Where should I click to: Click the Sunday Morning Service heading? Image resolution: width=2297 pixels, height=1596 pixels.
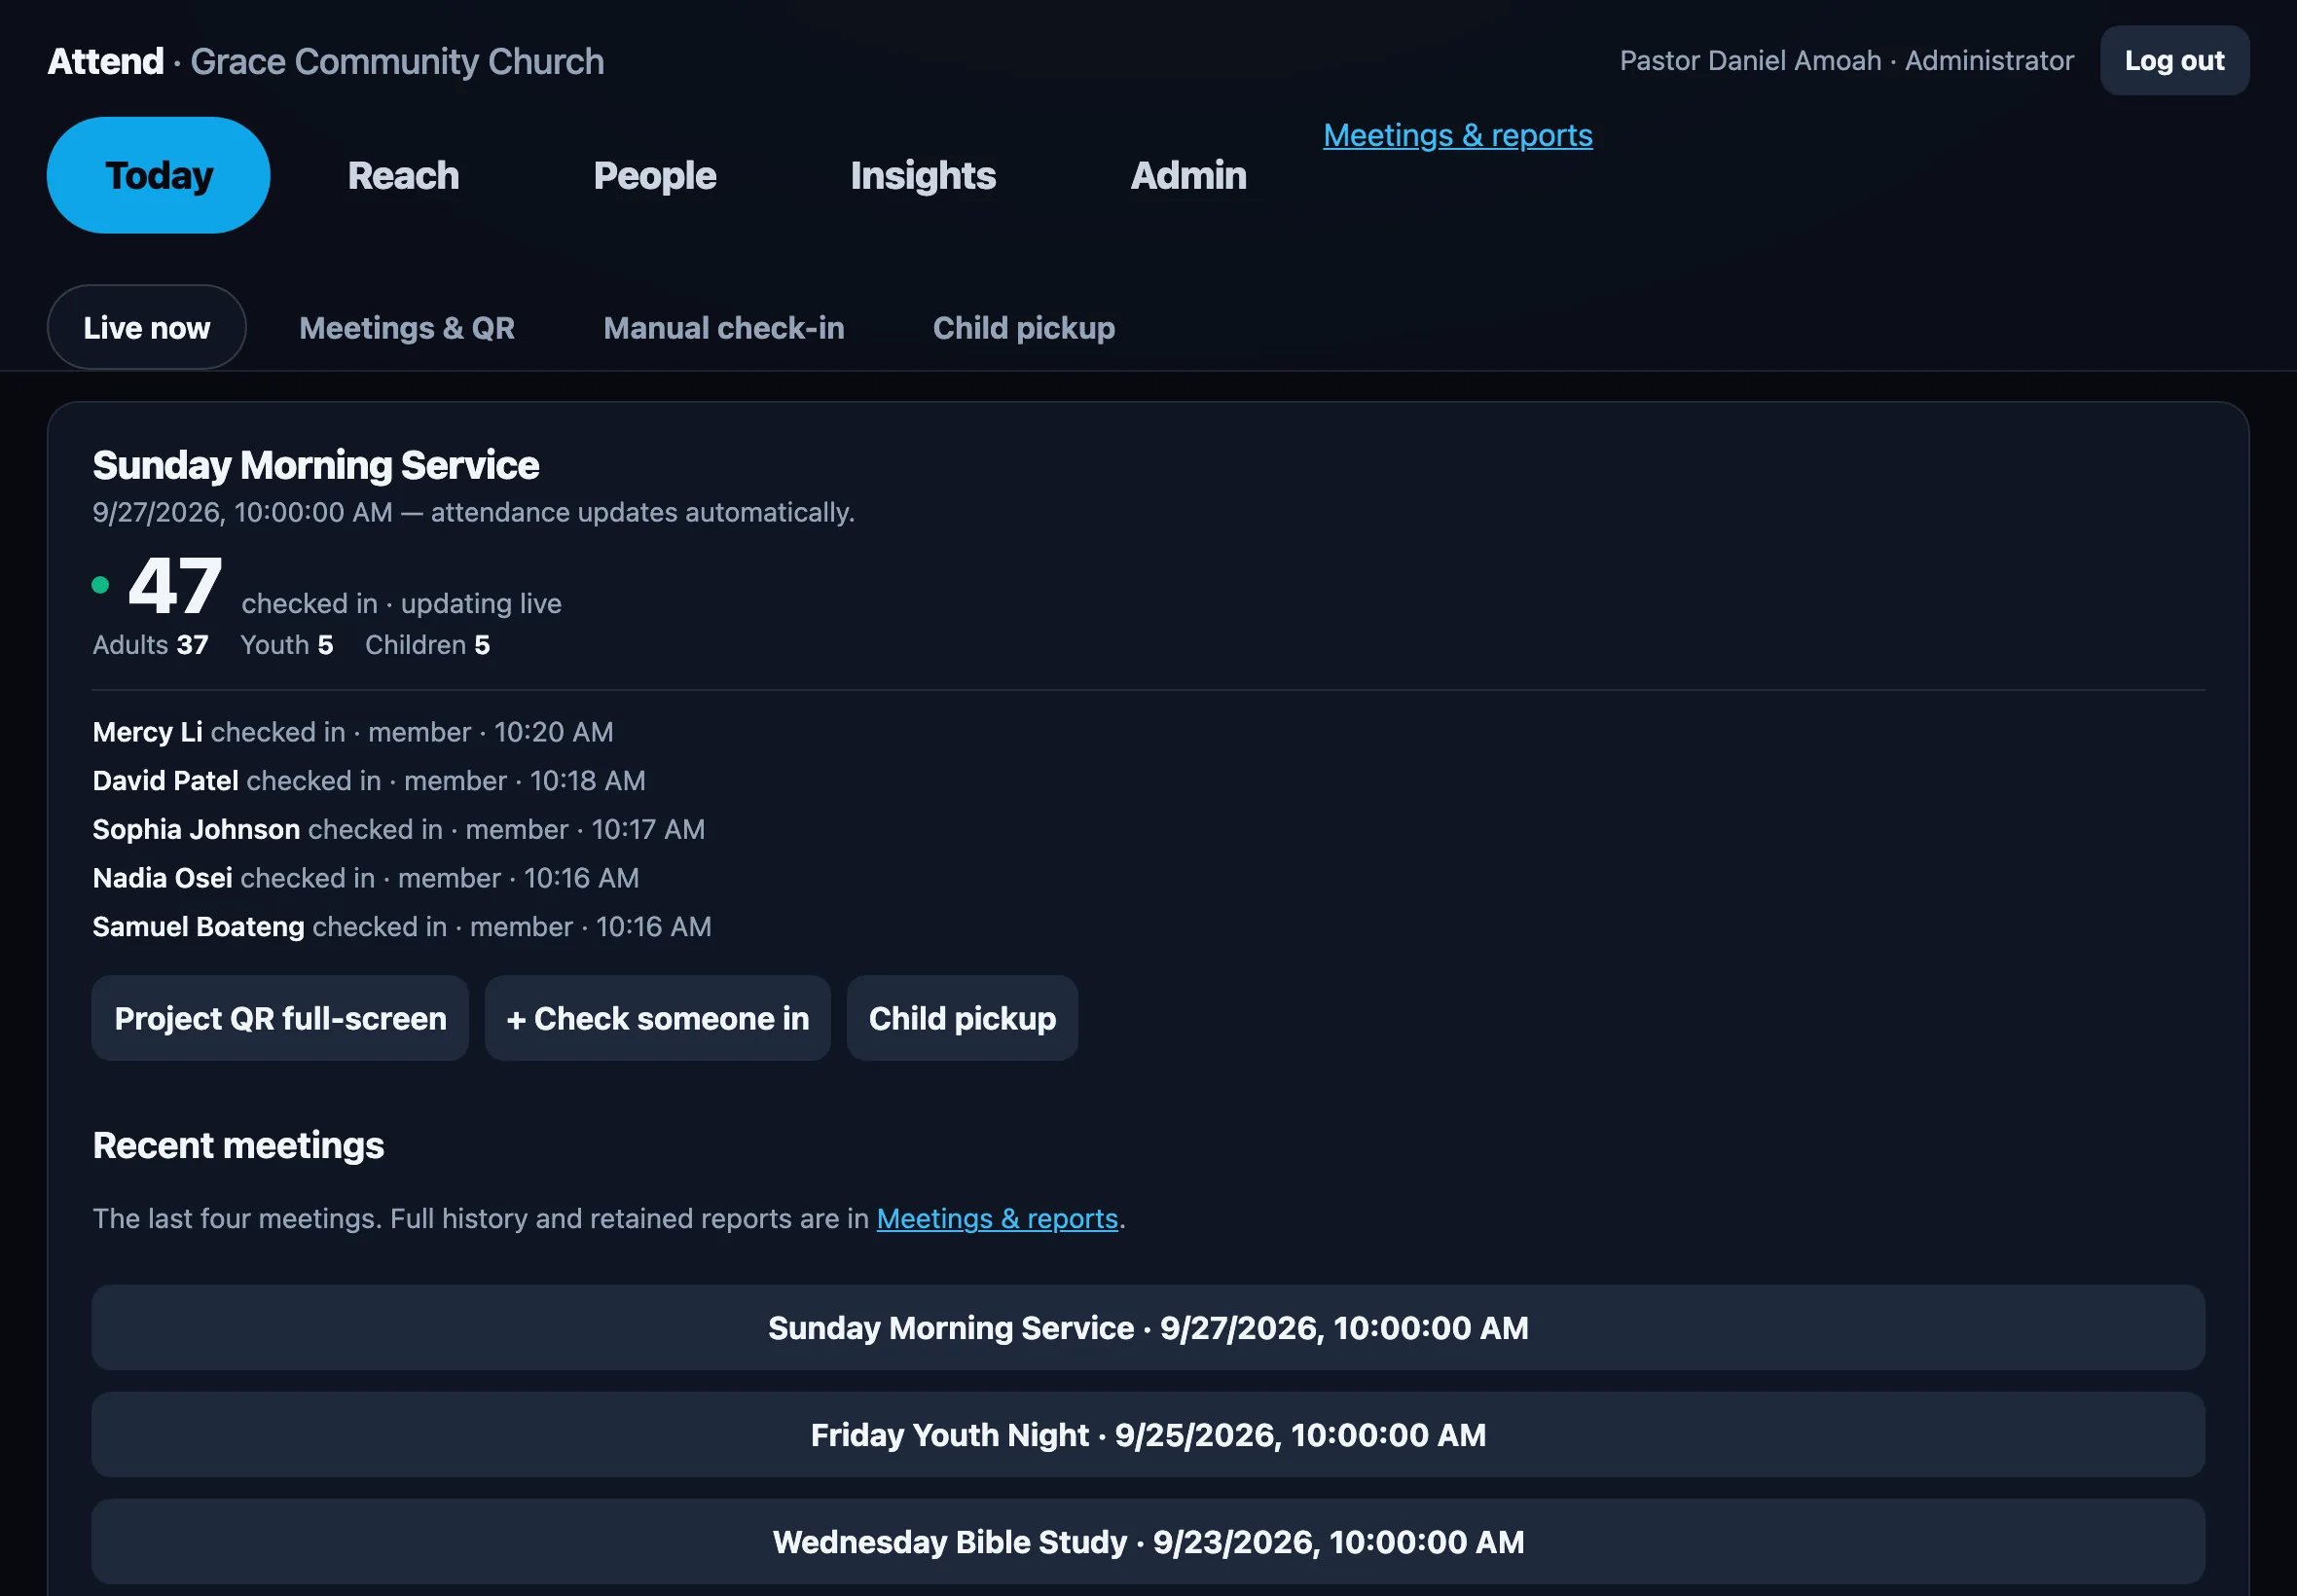tap(316, 465)
